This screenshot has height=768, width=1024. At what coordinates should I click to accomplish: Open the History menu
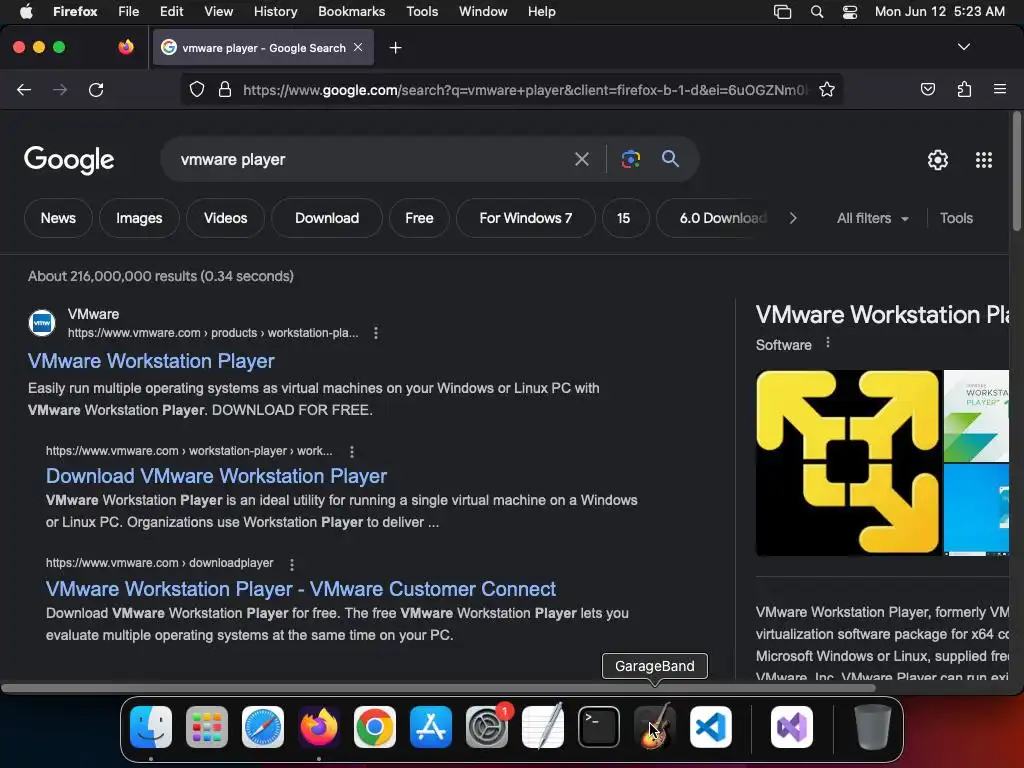[x=275, y=12]
